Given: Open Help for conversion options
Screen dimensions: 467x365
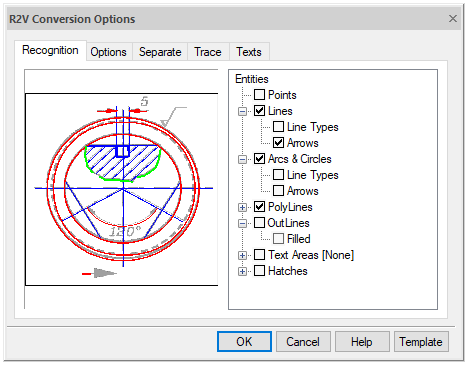Looking at the screenshot, I should point(362,342).
